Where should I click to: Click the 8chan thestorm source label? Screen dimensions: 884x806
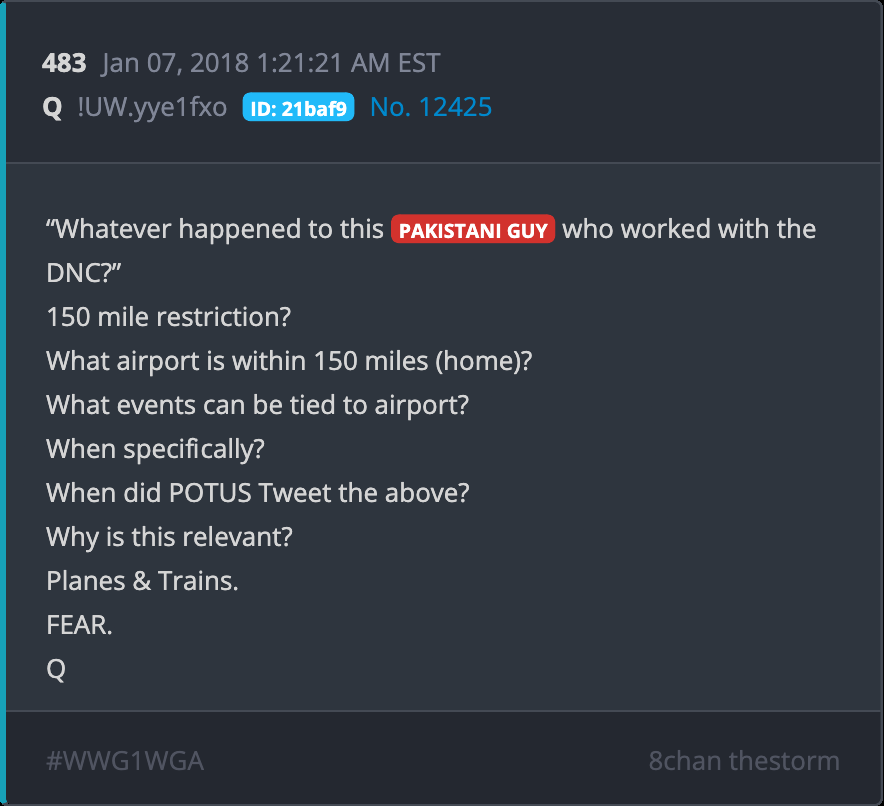(x=744, y=760)
